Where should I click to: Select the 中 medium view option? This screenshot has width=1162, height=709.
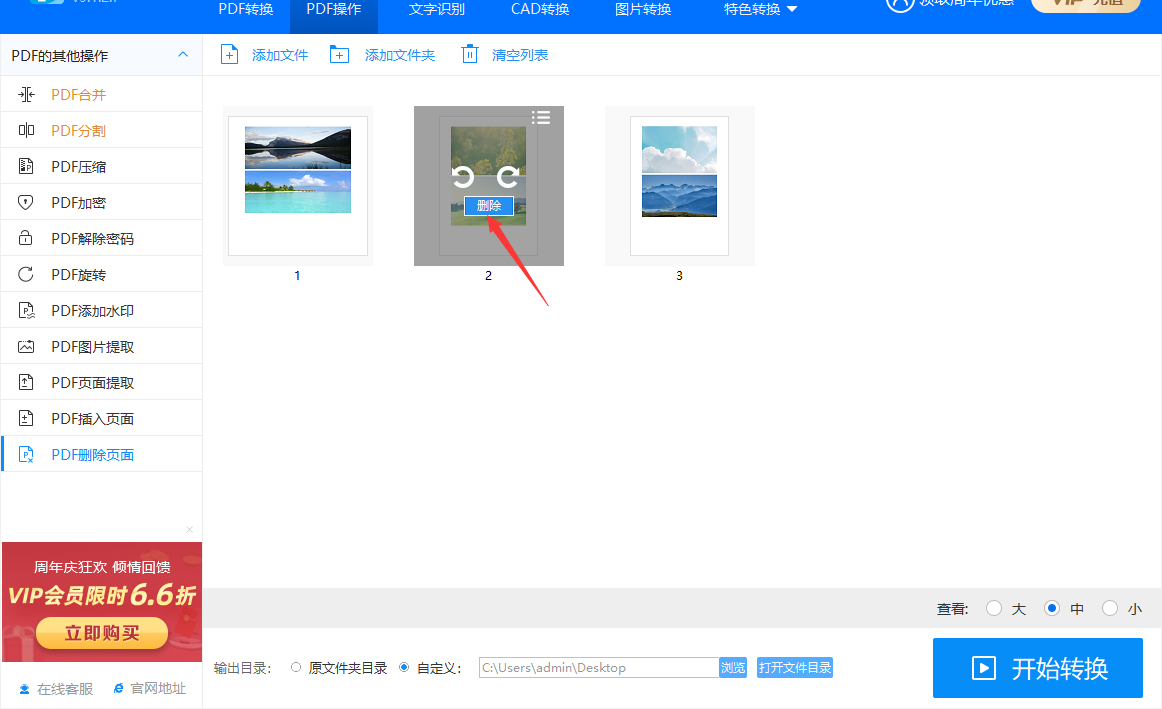tap(1052, 608)
